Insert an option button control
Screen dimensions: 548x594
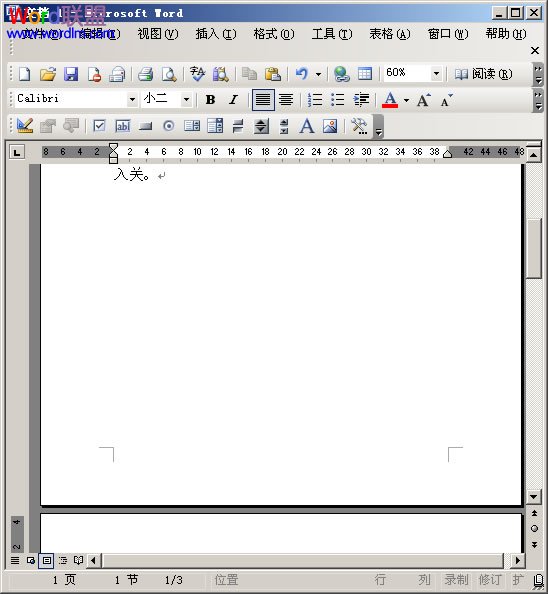tap(169, 126)
